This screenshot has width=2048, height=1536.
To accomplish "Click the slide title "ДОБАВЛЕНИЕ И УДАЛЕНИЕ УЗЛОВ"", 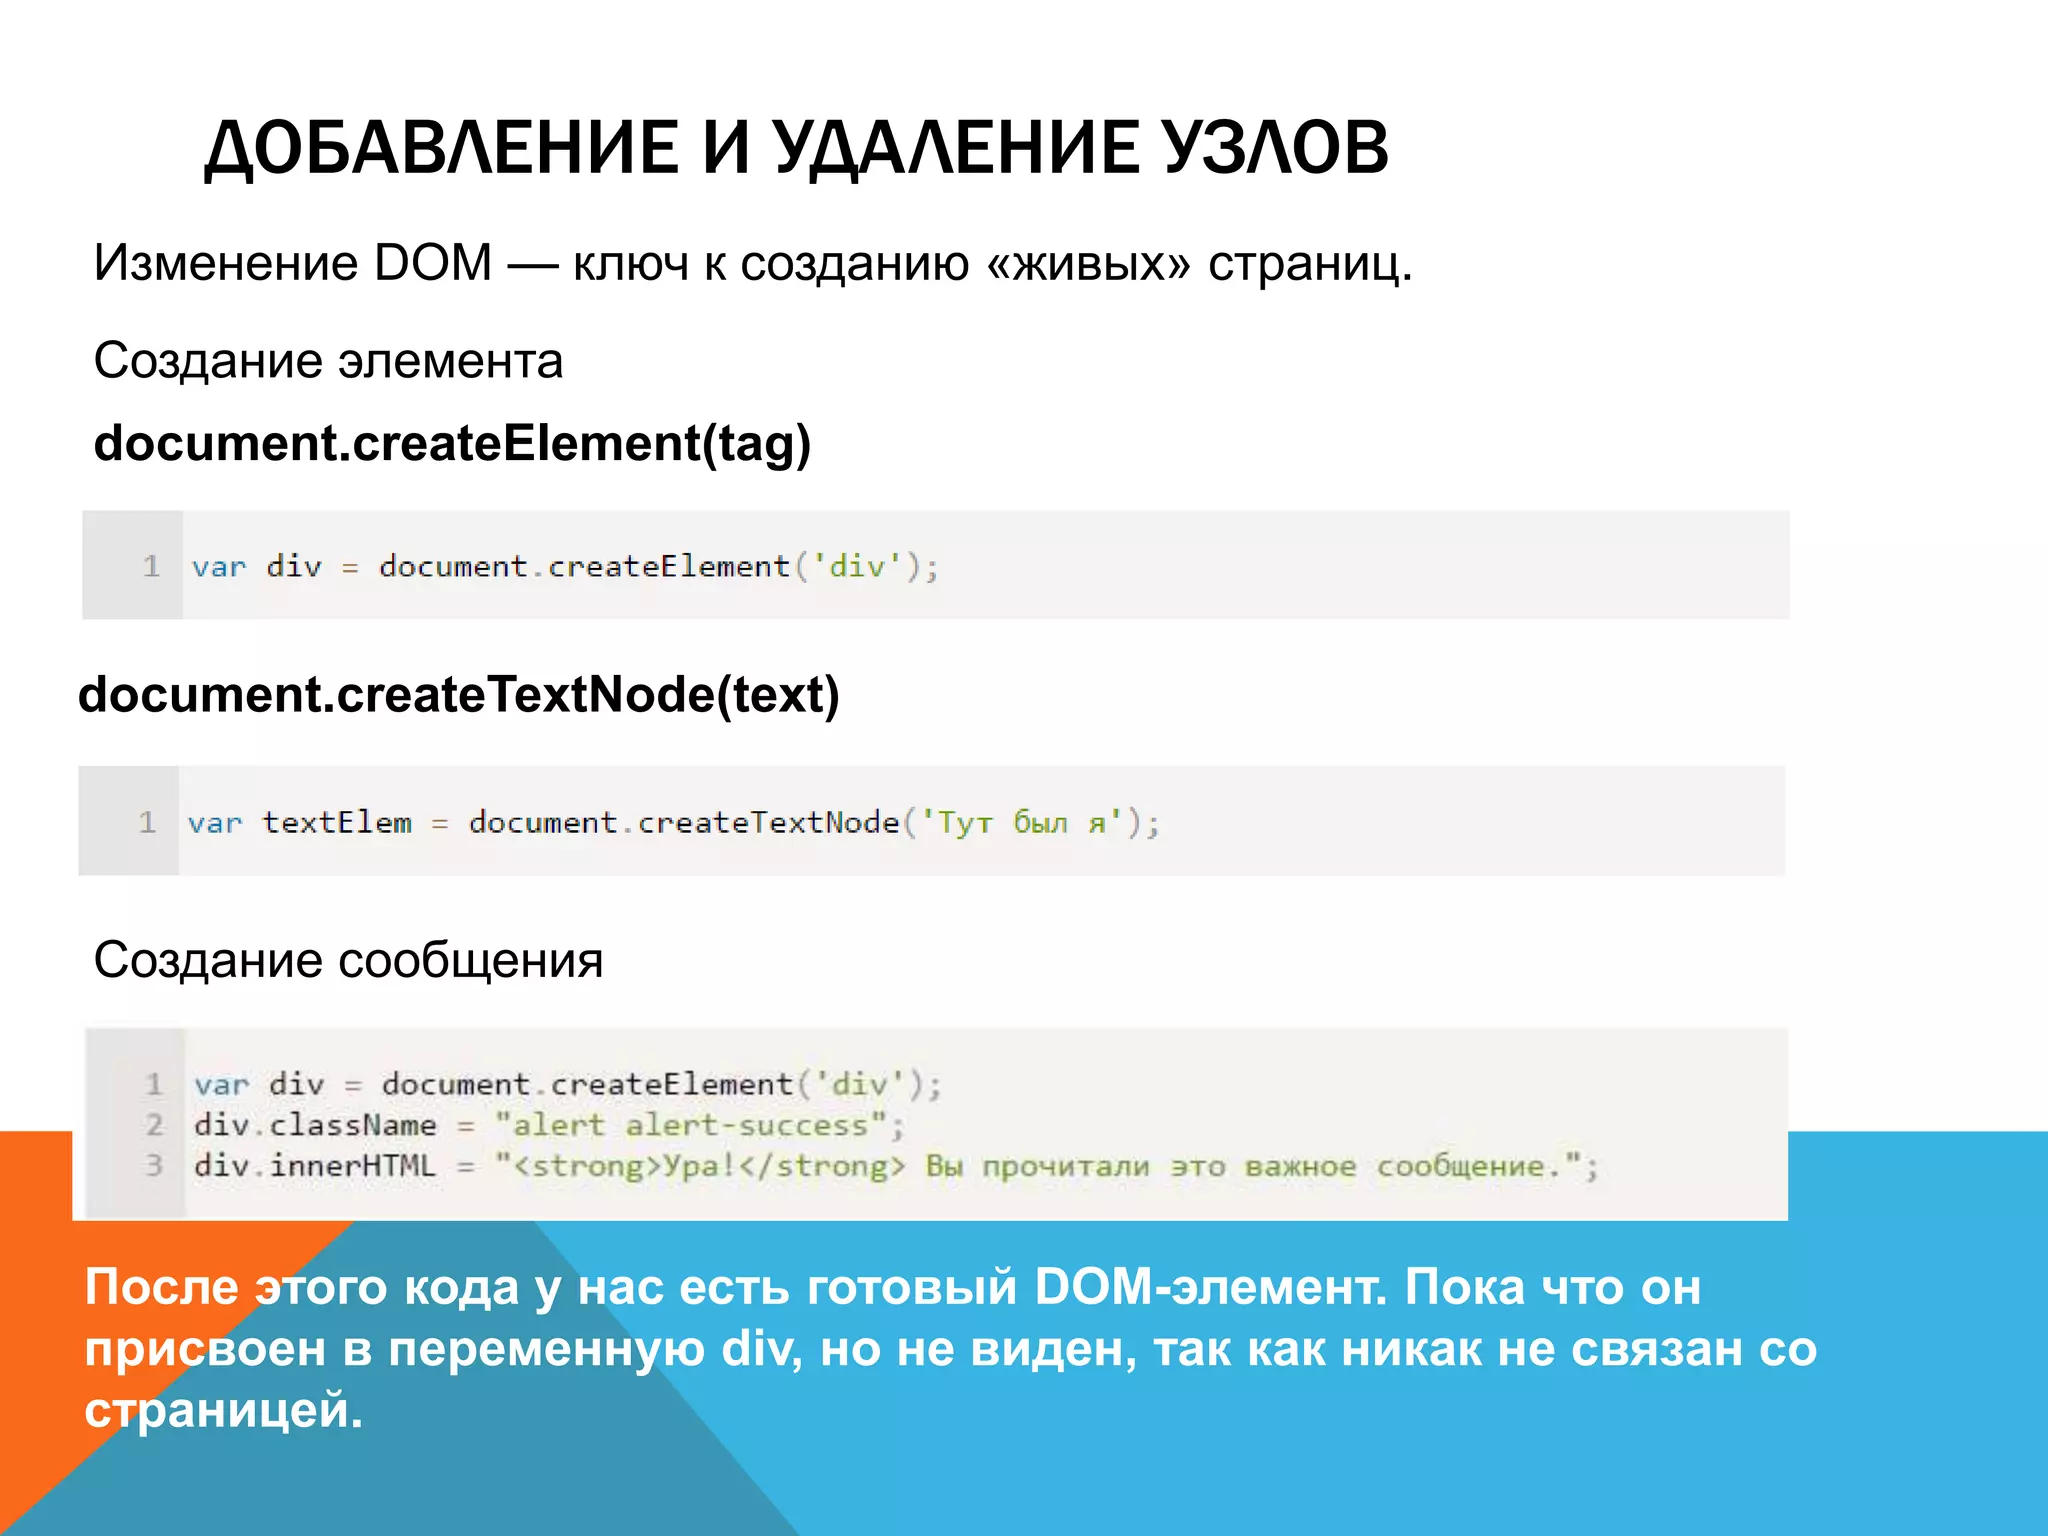I will click(x=796, y=148).
